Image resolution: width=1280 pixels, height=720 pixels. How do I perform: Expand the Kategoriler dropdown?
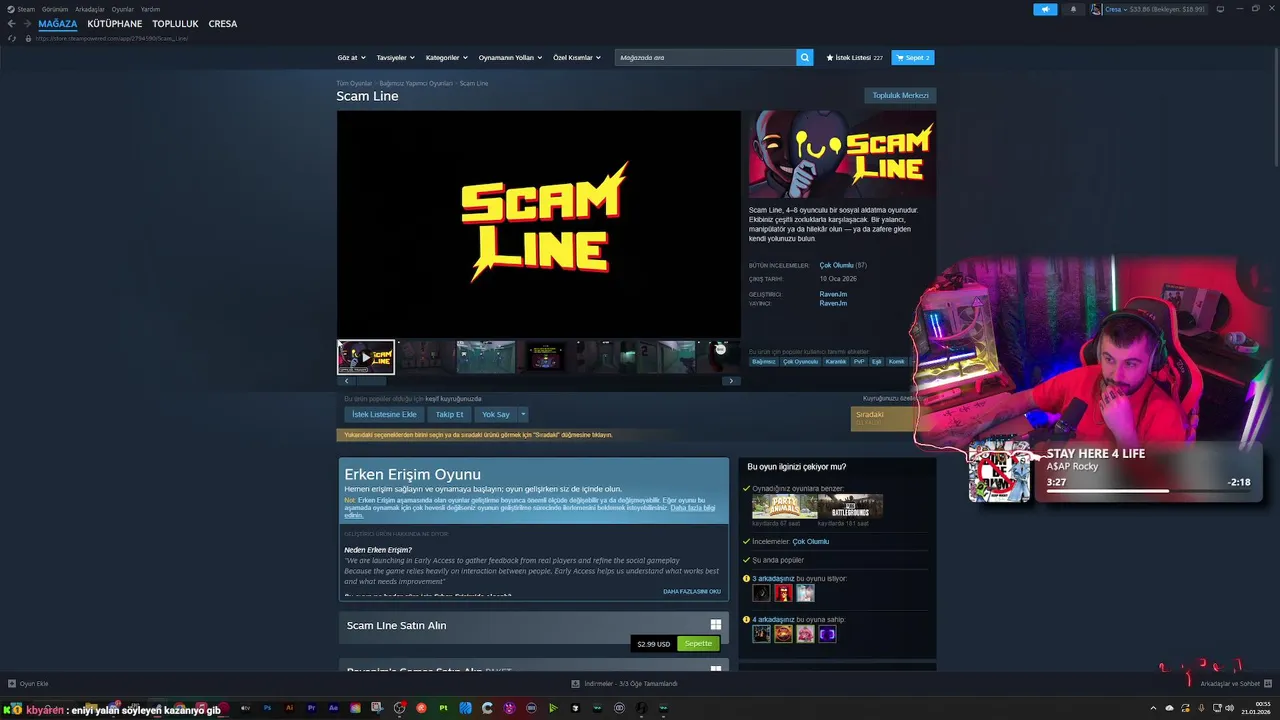(446, 58)
